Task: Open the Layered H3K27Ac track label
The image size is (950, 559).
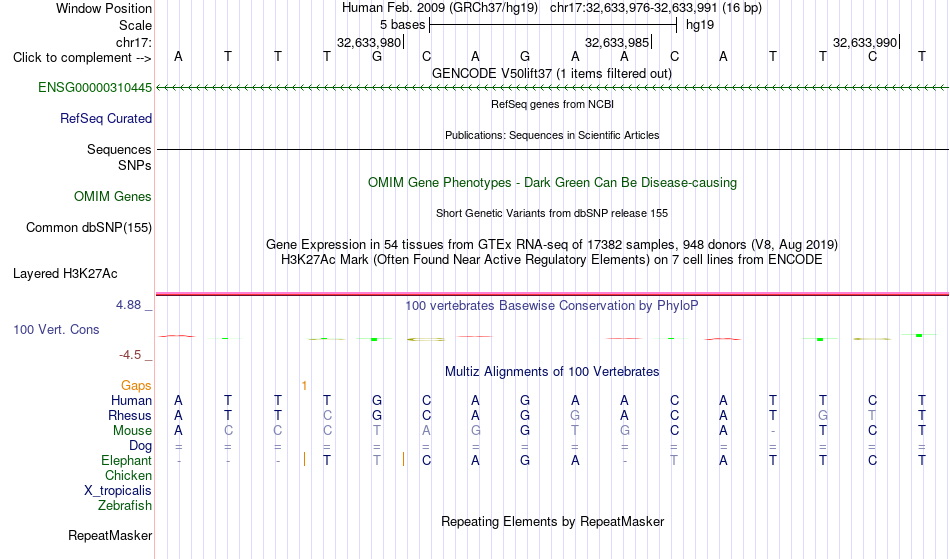Action: pos(65,274)
